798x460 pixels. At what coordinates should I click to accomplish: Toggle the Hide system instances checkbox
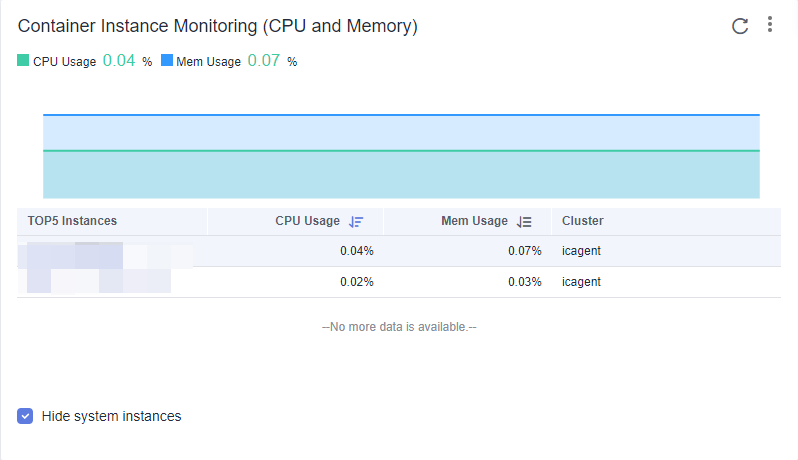25,416
